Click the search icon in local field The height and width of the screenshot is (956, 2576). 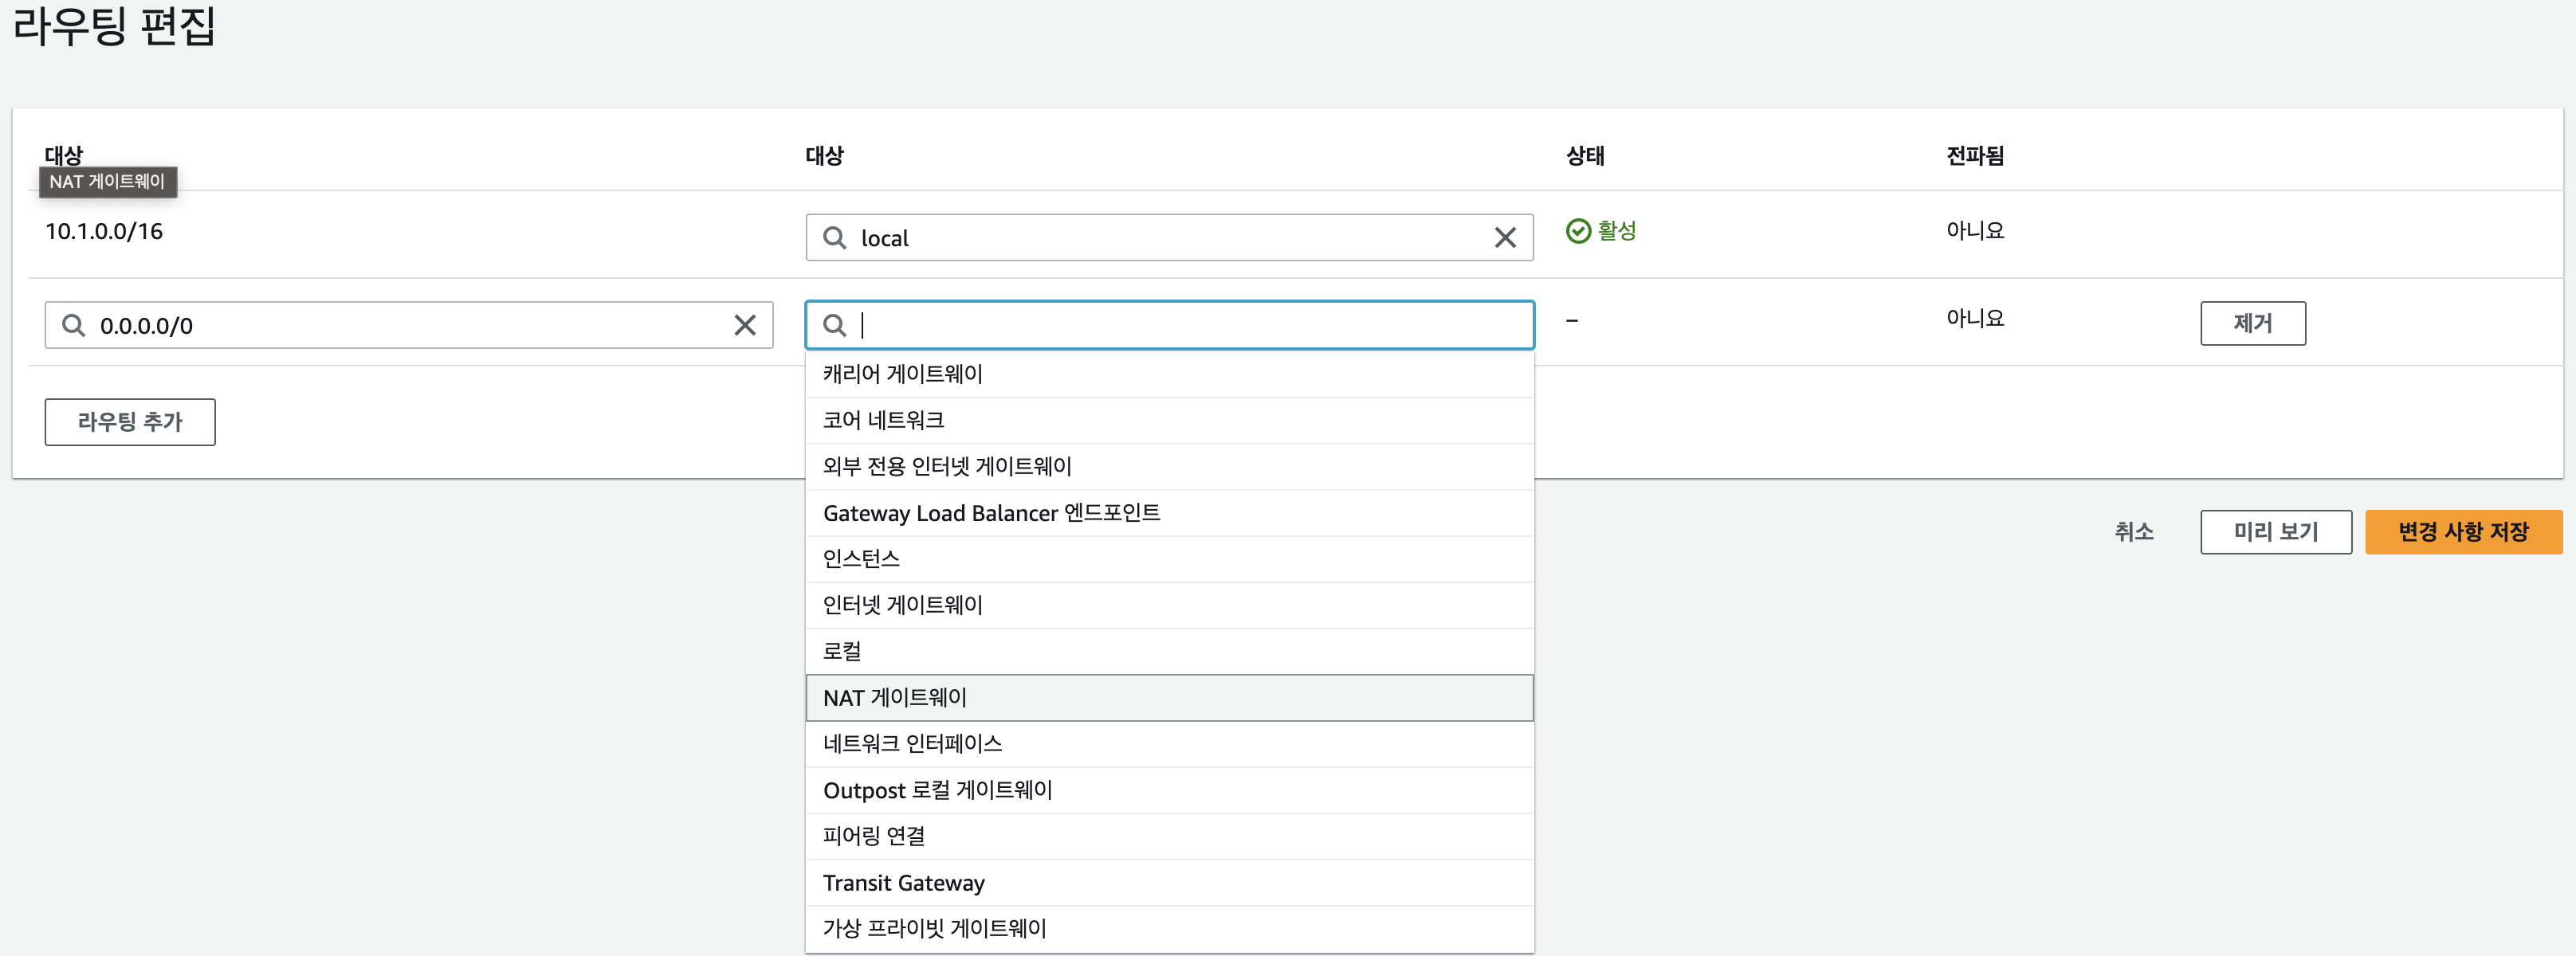(x=834, y=238)
